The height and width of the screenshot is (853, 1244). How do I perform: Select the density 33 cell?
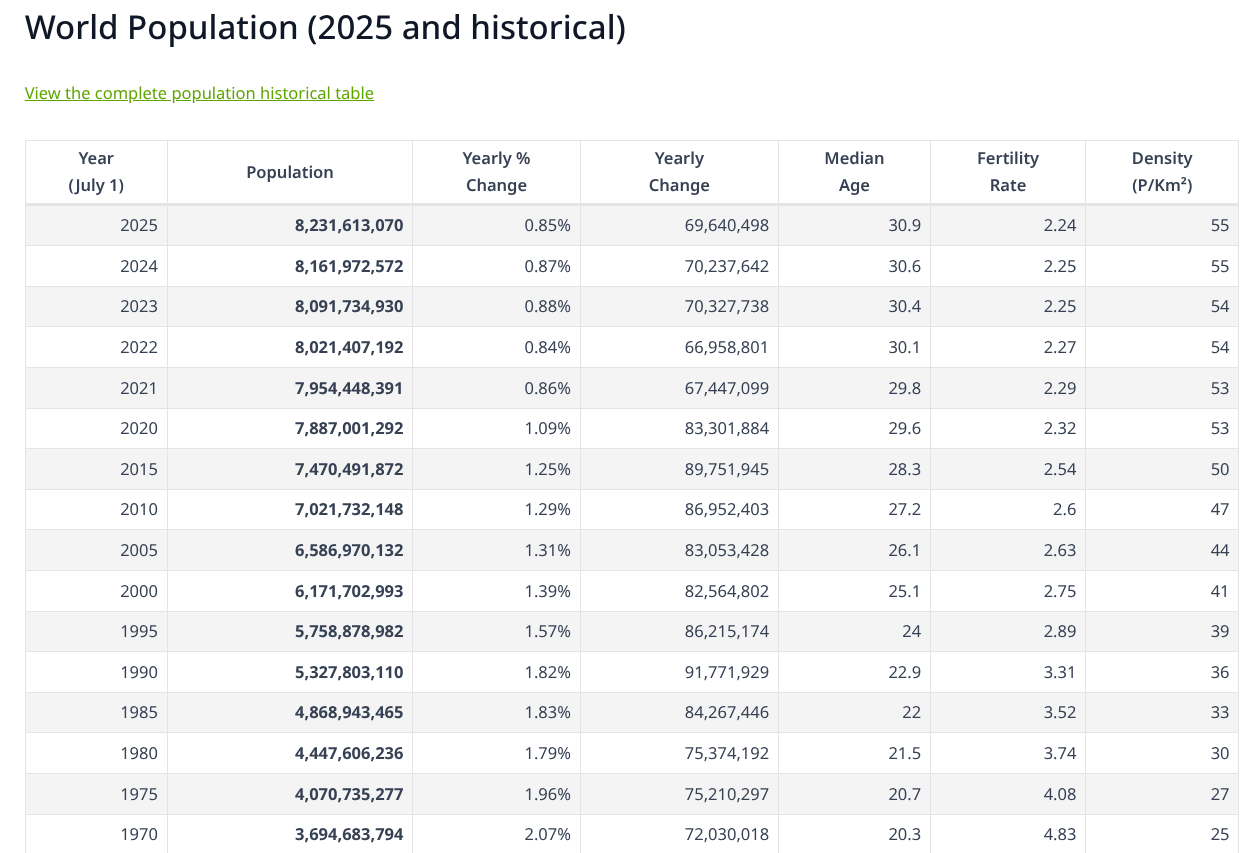[1162, 713]
